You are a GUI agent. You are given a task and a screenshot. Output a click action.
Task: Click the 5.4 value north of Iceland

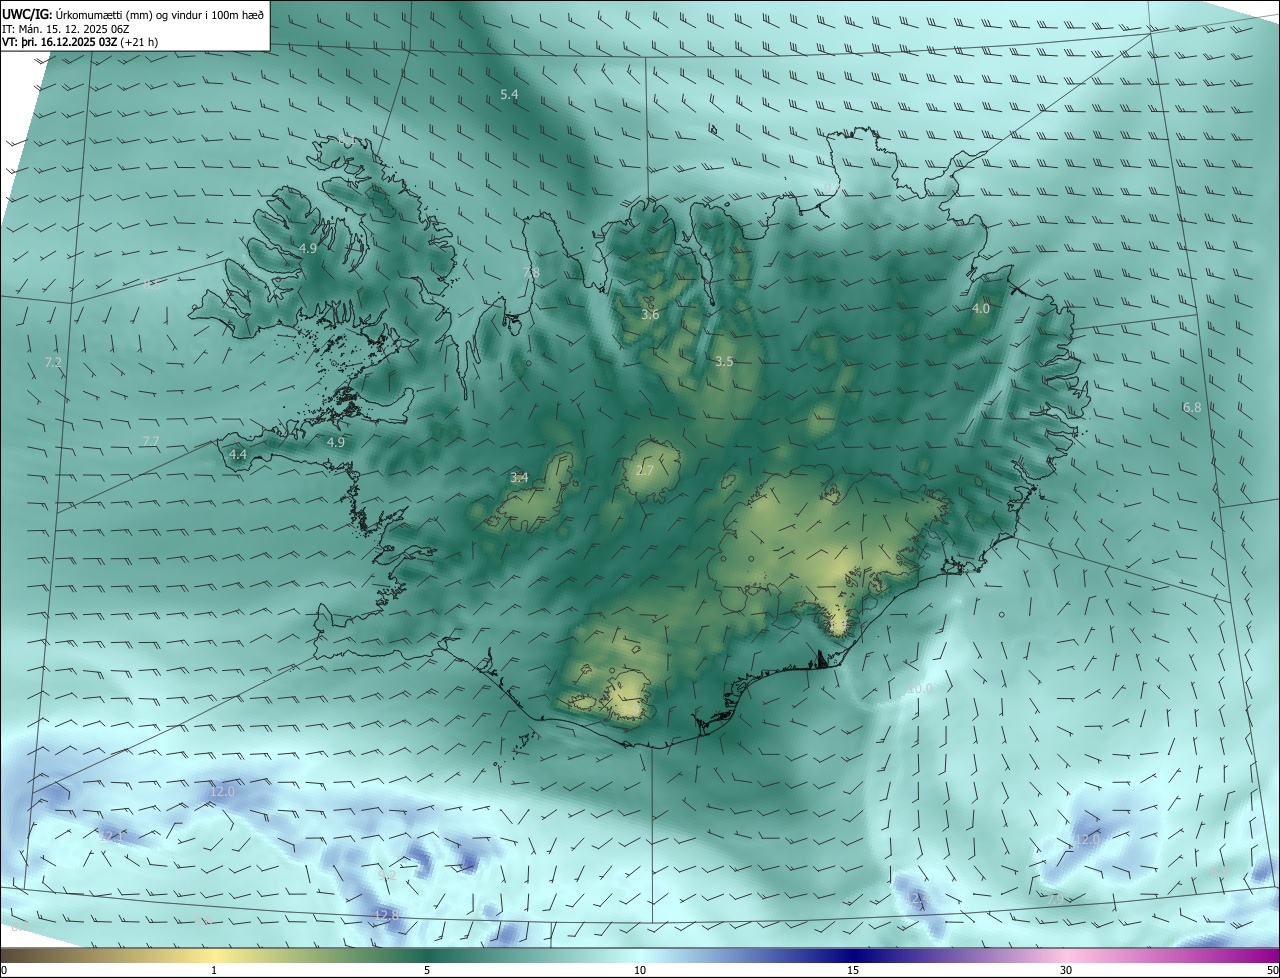(509, 94)
